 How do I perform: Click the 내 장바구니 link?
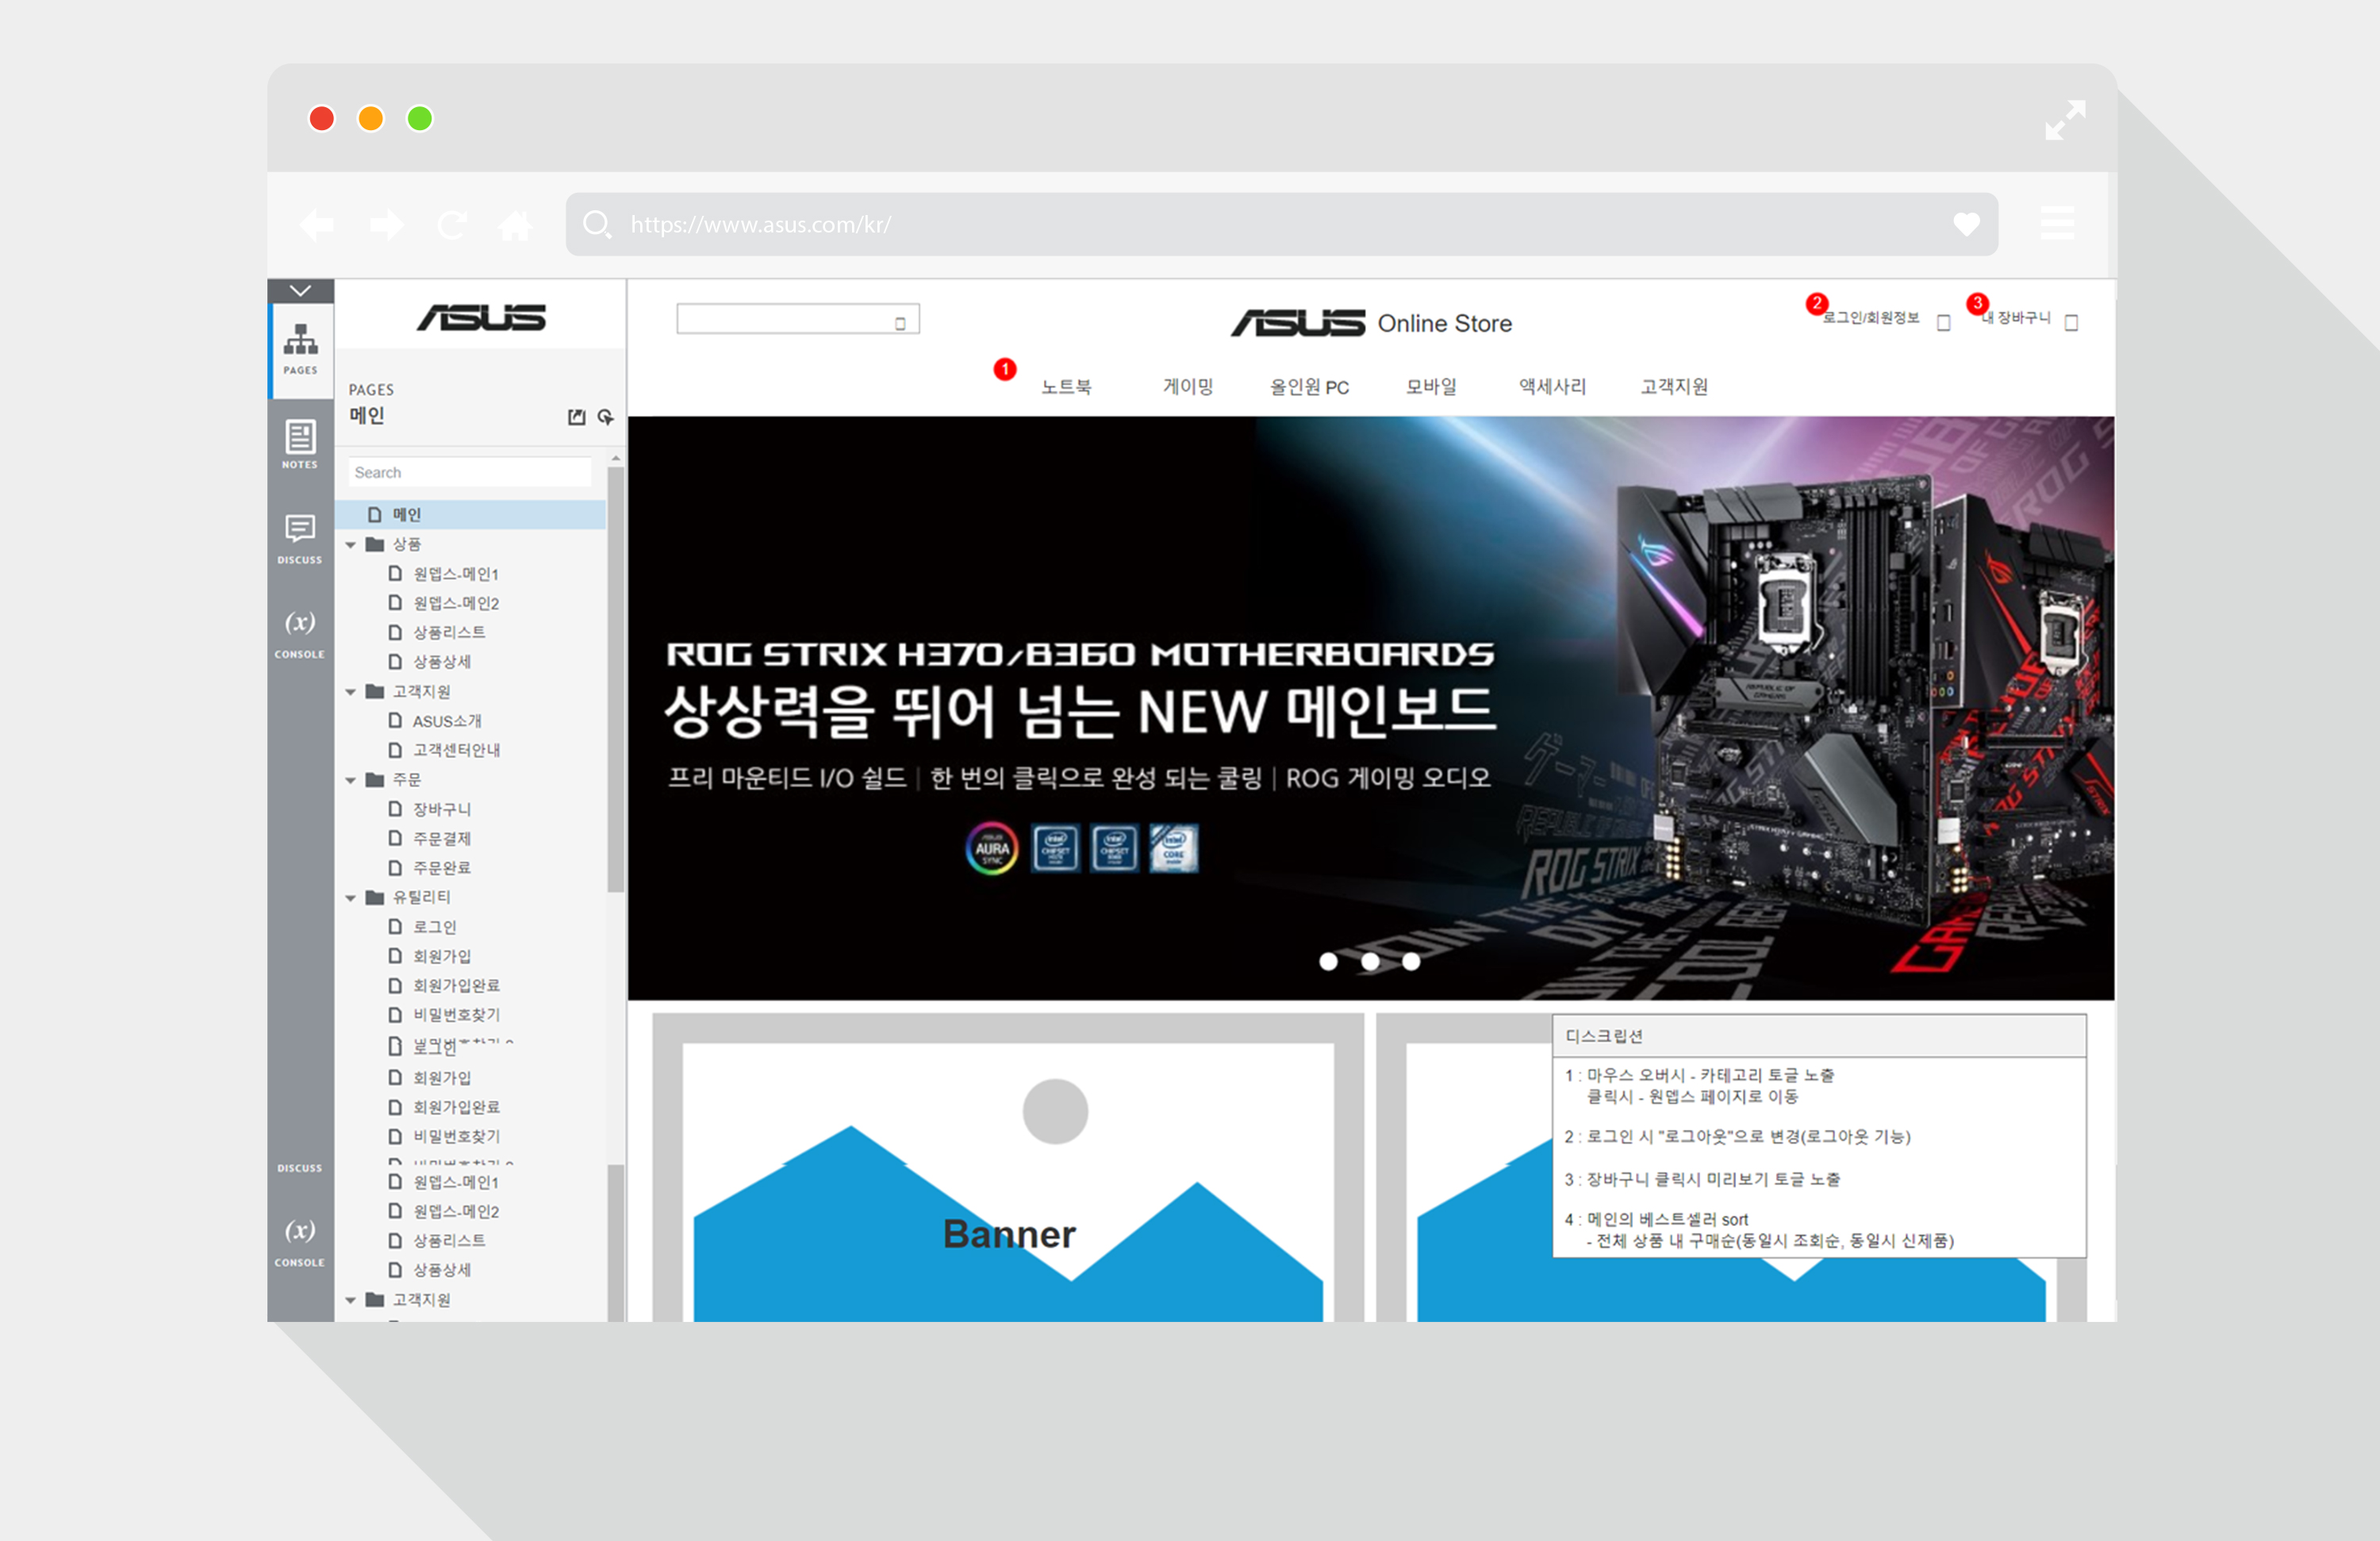(2016, 317)
